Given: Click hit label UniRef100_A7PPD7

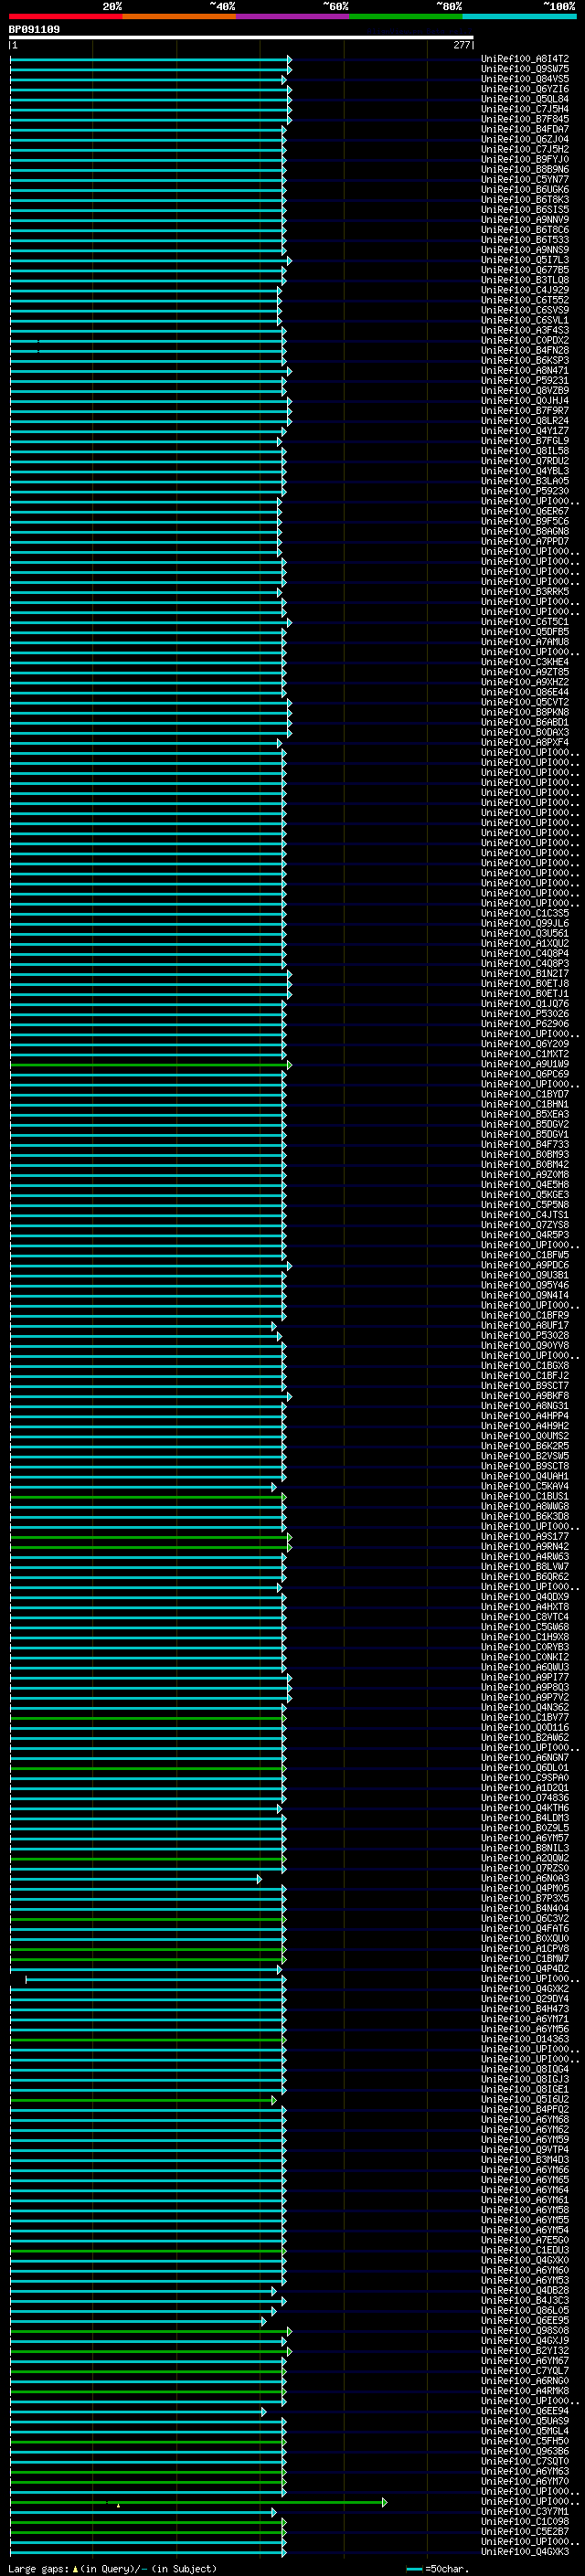Looking at the screenshot, I should click(x=525, y=541).
